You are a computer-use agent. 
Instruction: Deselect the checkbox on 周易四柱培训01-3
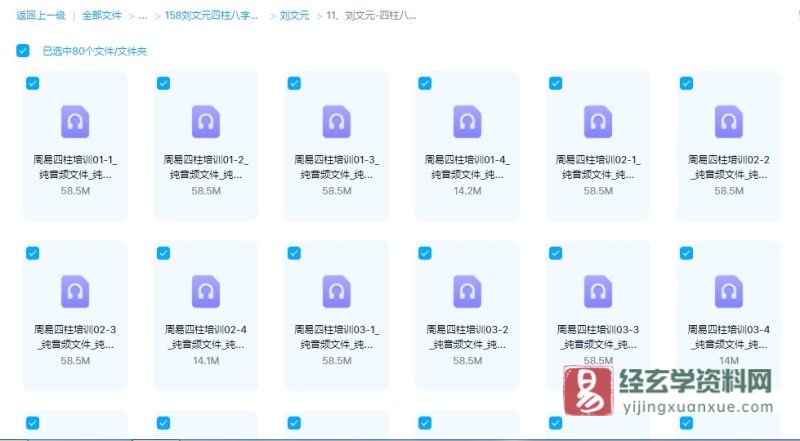pyautogui.click(x=294, y=84)
